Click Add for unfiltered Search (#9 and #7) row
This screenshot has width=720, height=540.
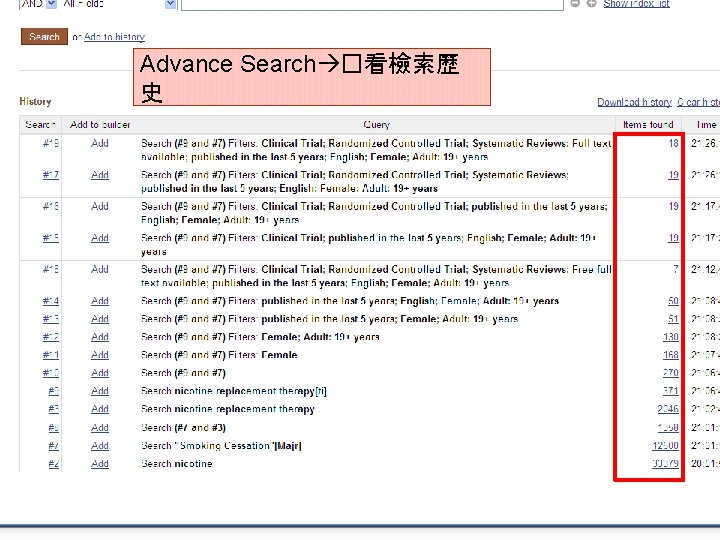point(100,373)
